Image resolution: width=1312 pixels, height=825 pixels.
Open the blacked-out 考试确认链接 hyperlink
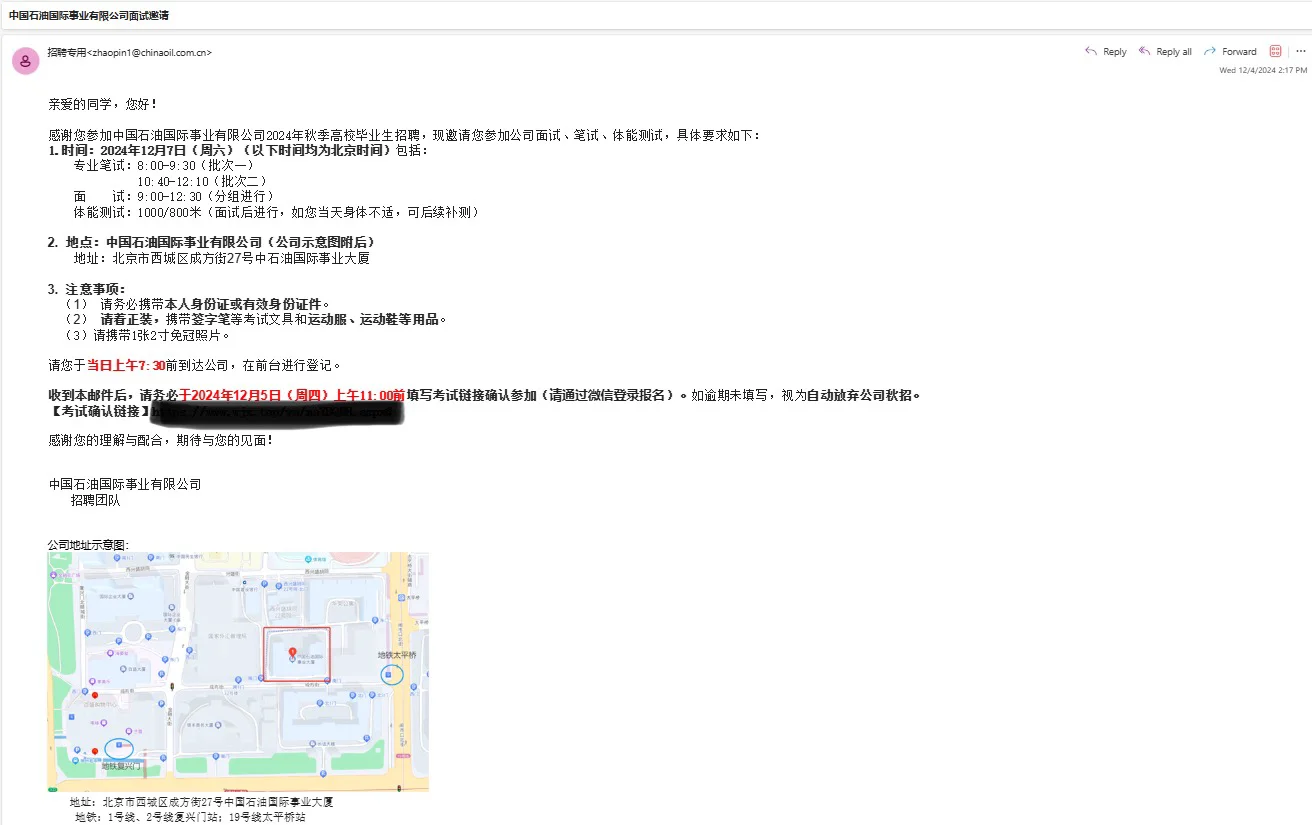277,411
